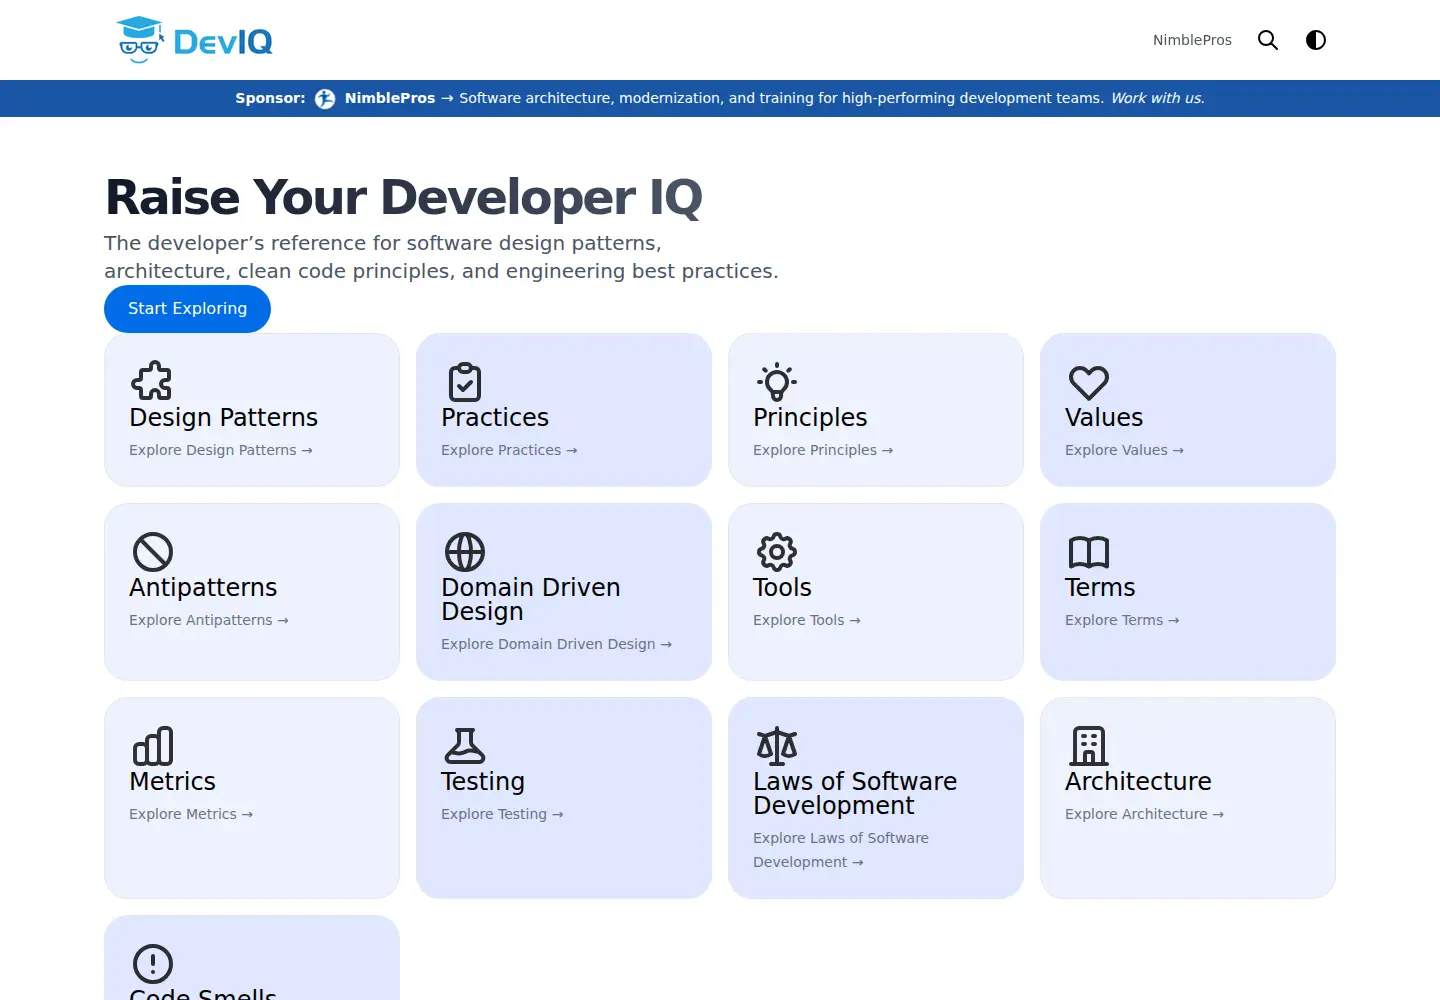Click the NimblePros sponsor logo icon
Screen dimensions: 1440x1000
coord(325,98)
